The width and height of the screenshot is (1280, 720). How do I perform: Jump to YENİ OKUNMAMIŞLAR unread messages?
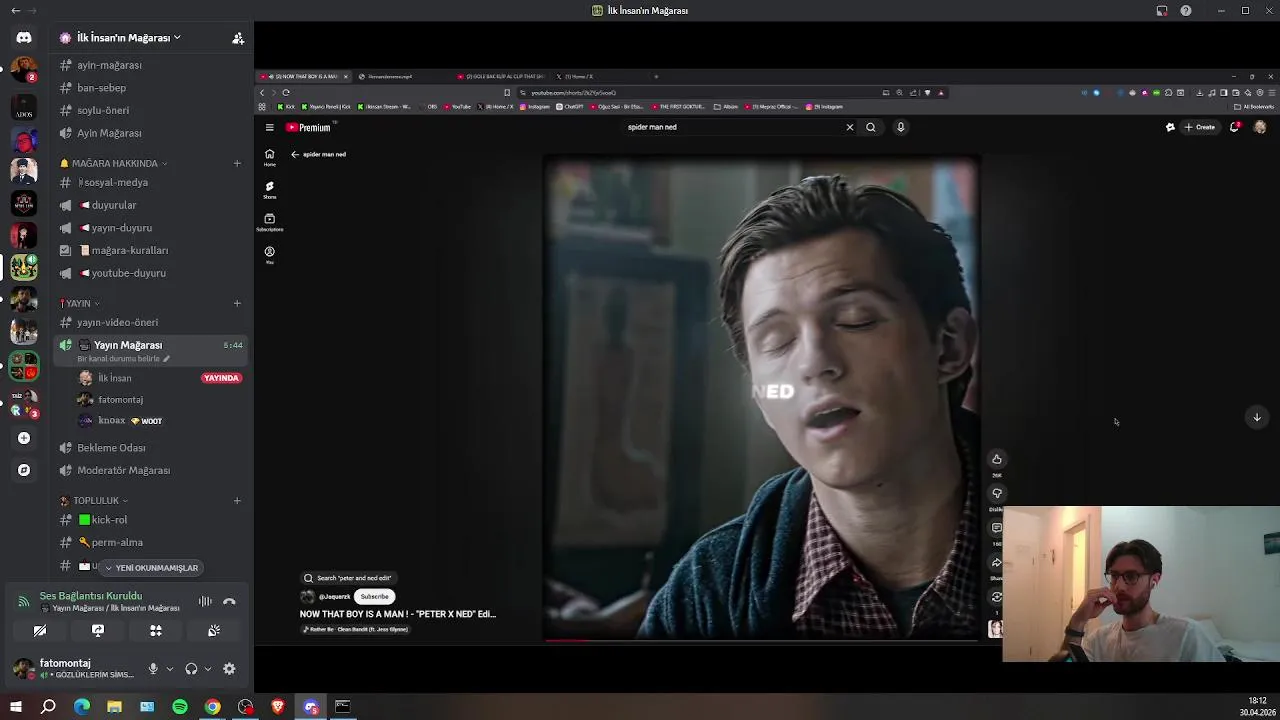click(151, 568)
